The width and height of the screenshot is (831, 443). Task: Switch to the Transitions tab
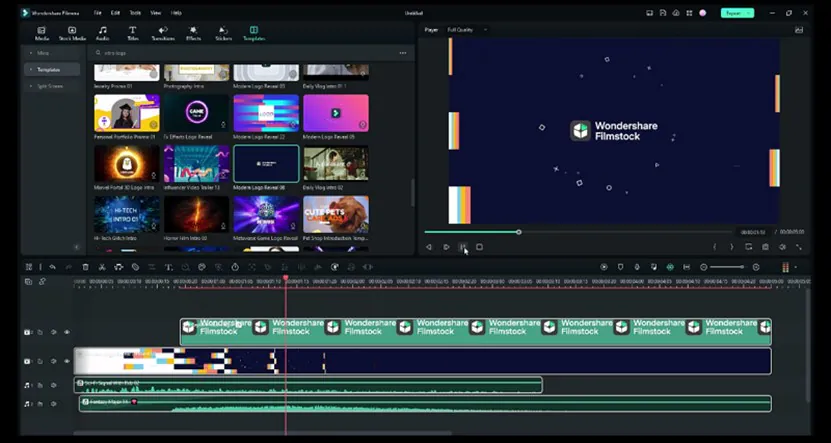163,33
